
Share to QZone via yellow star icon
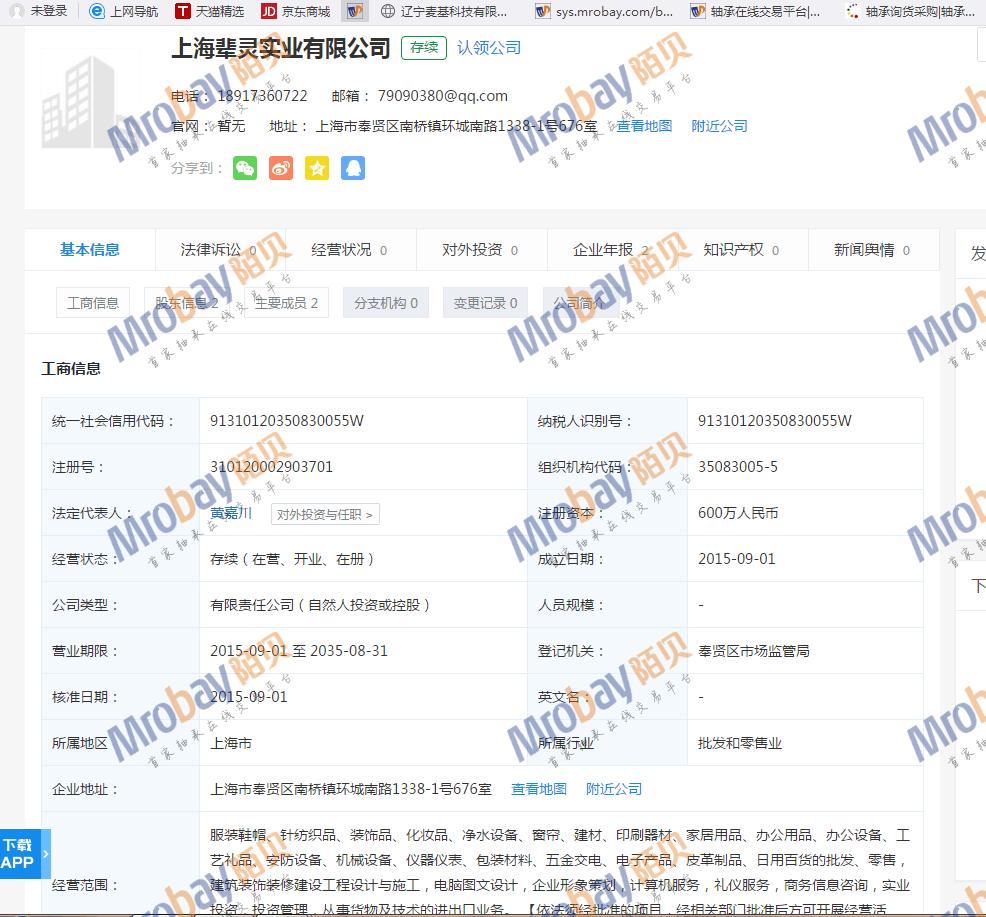317,168
